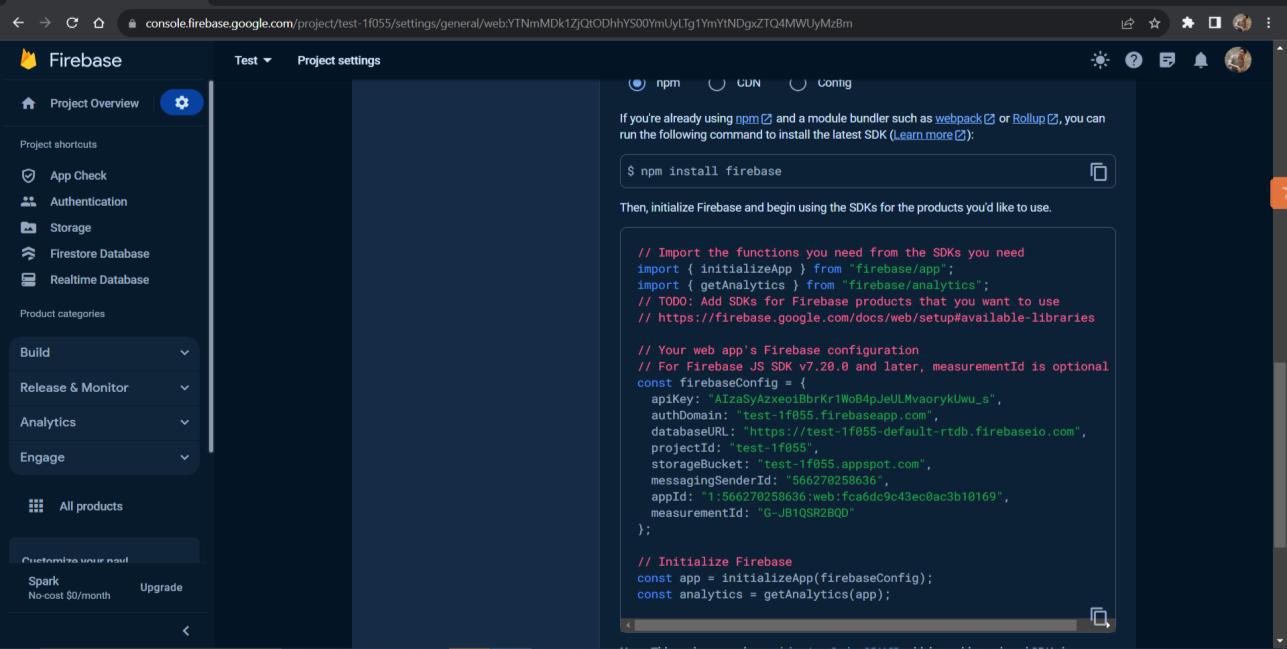
Task: Click the storageBucket value in config
Action: [841, 464]
